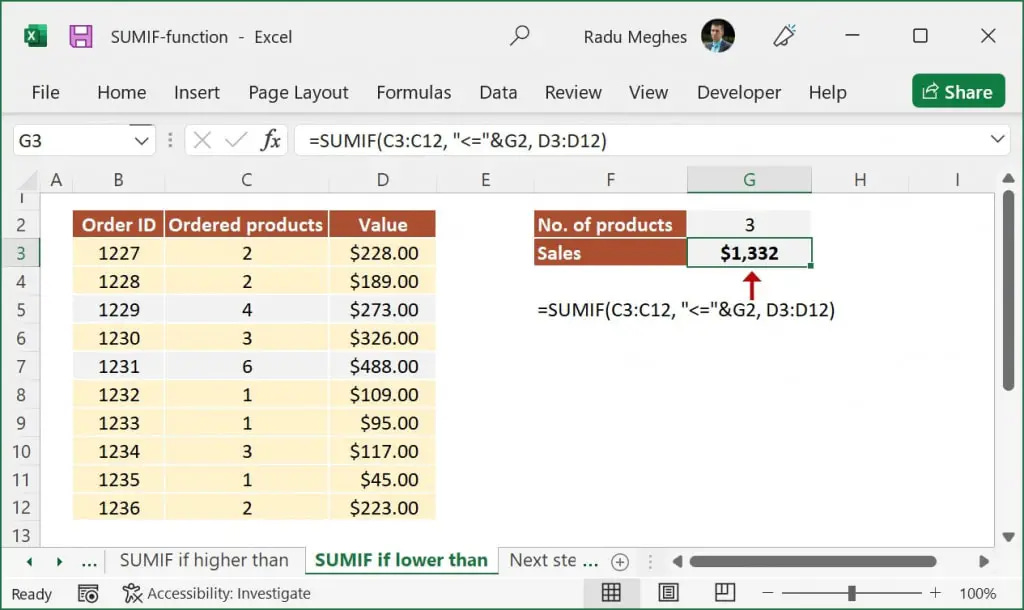Open the Review ribbon tab
The width and height of the screenshot is (1024, 610).
tap(573, 92)
